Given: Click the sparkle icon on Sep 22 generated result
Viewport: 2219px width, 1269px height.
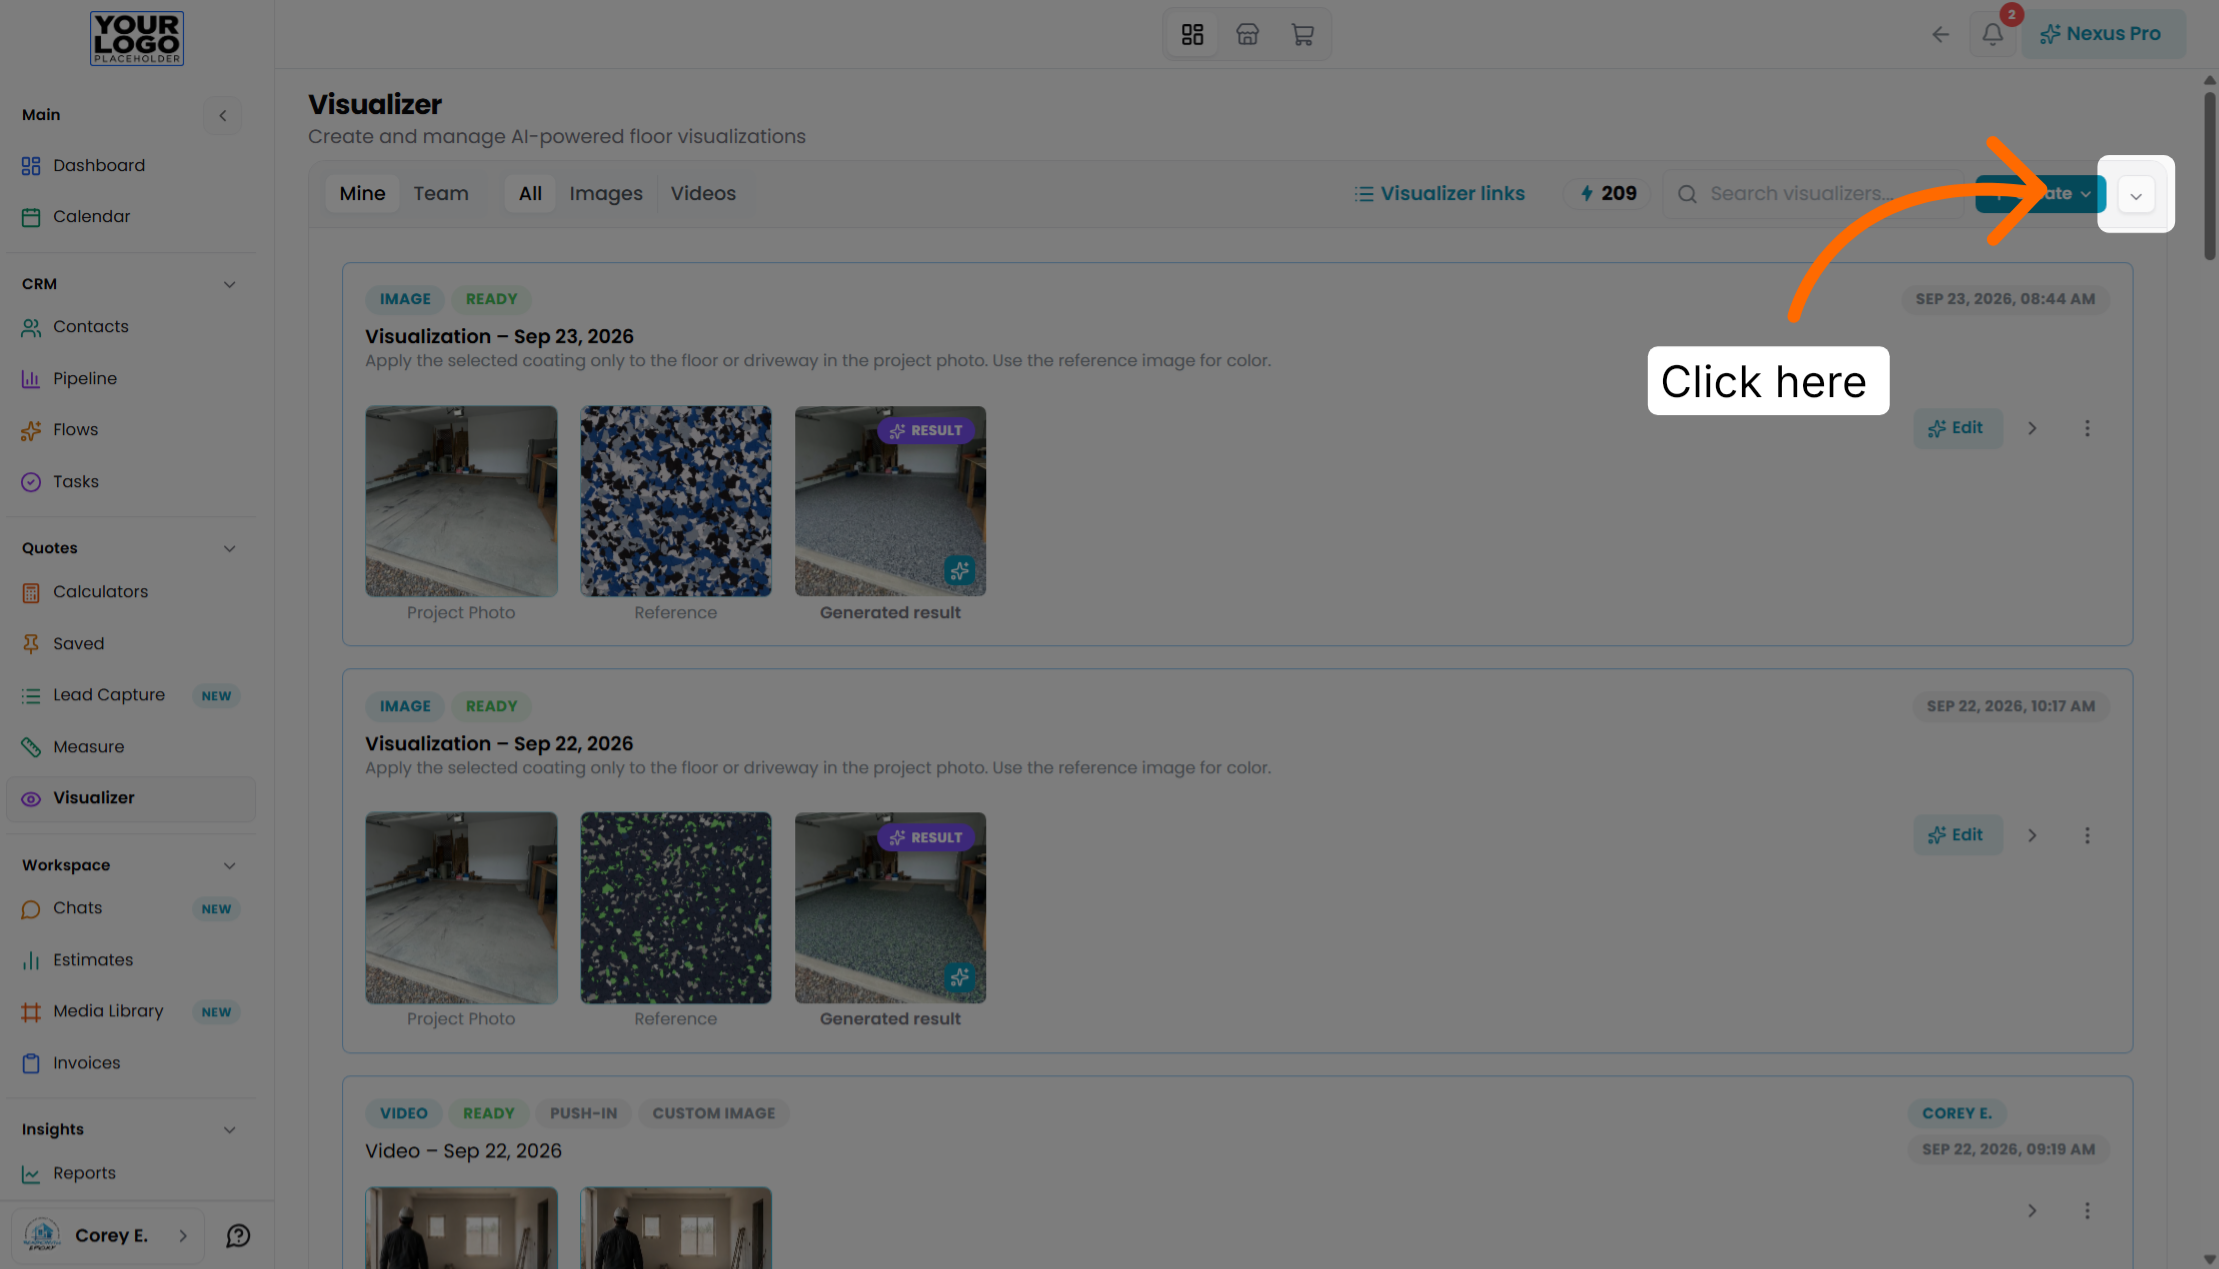Looking at the screenshot, I should click(x=960, y=977).
